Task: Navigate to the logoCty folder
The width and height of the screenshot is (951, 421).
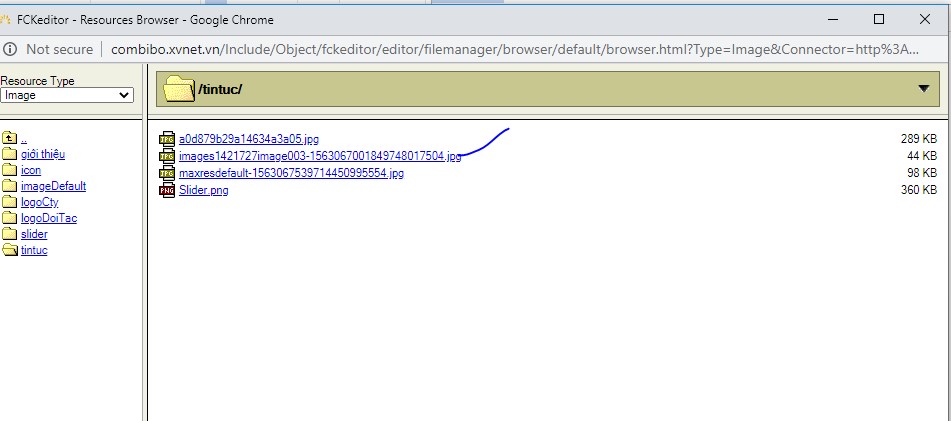Action: click(39, 202)
